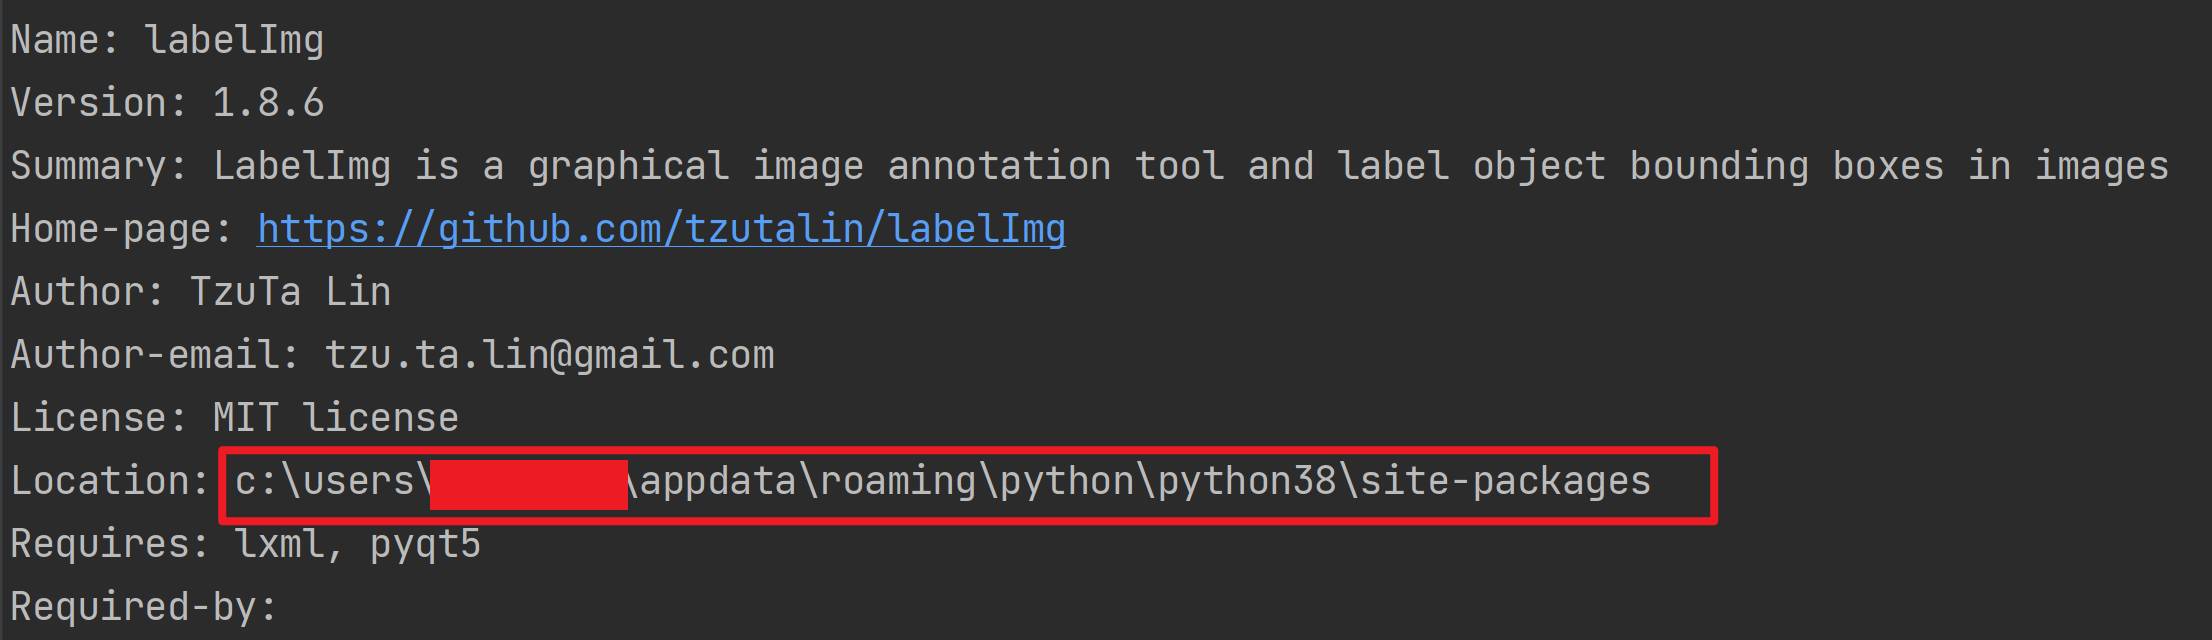This screenshot has height=640, width=2212.
Task: Click the Required-by: line
Action: click(x=144, y=607)
